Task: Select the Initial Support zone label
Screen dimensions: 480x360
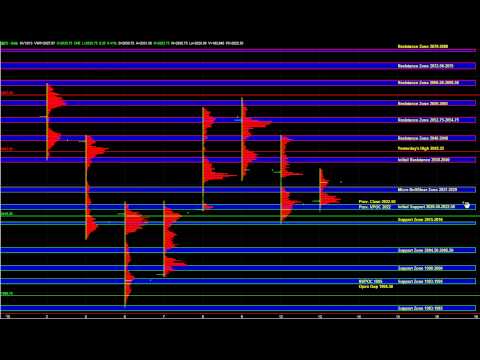Action: point(426,207)
